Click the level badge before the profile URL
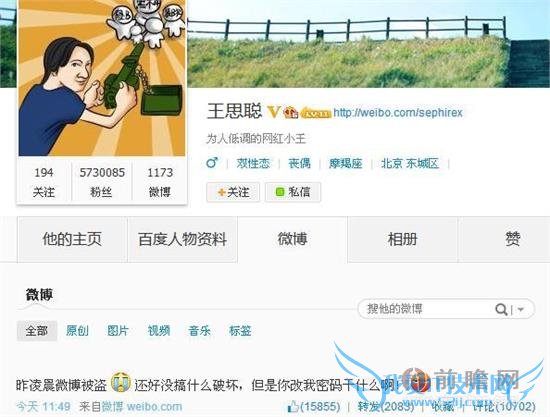The height and width of the screenshot is (417, 550). point(316,113)
